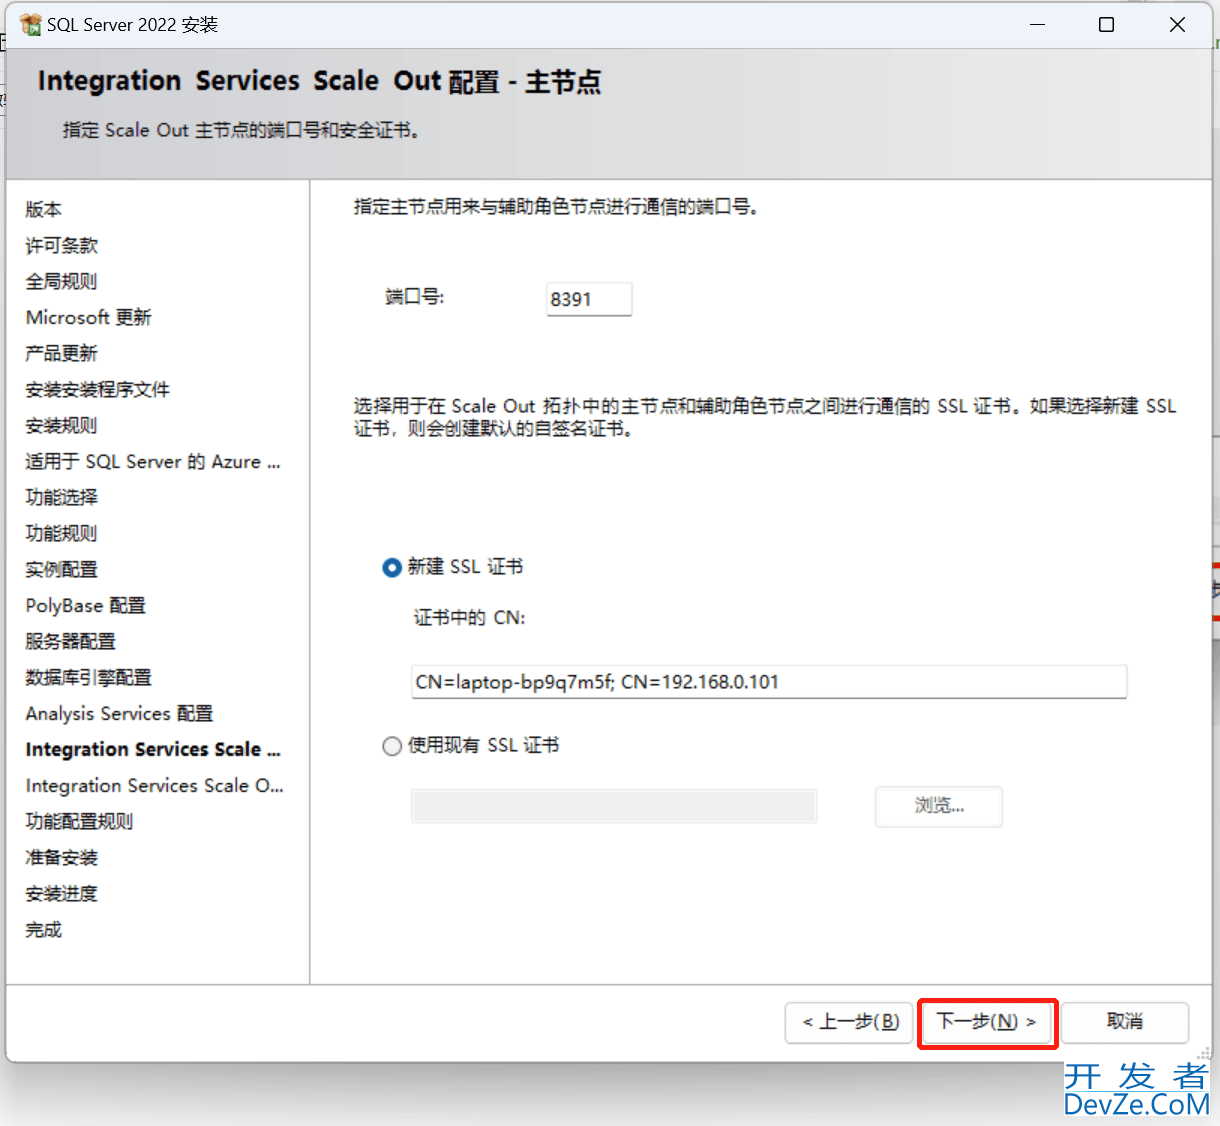Select 适用于 SQL Server 的 Azure step
The height and width of the screenshot is (1126, 1220).
(153, 461)
